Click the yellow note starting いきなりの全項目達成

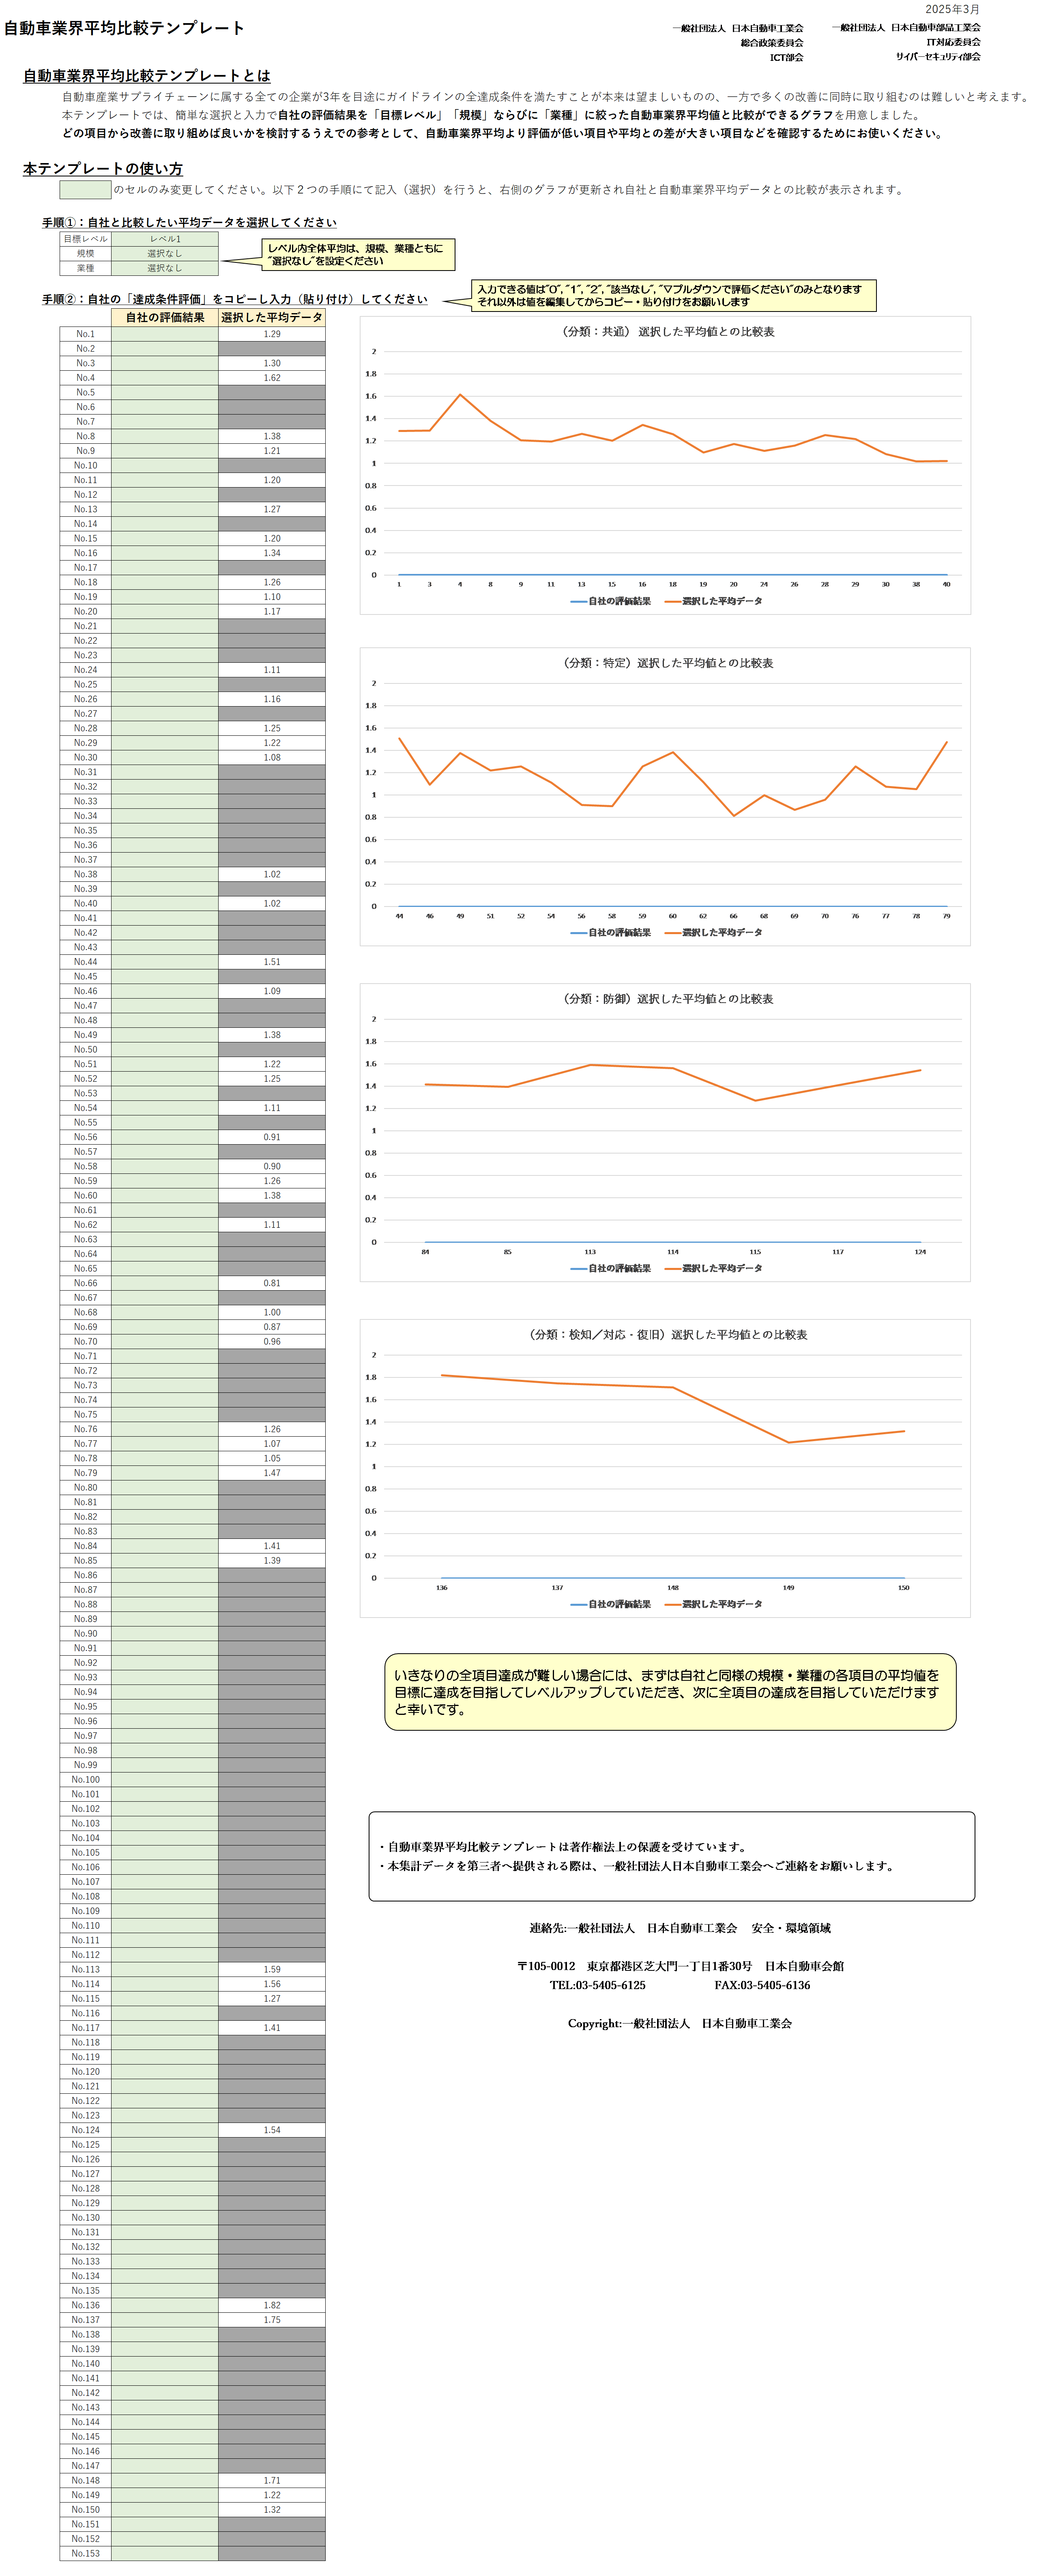click(670, 1692)
